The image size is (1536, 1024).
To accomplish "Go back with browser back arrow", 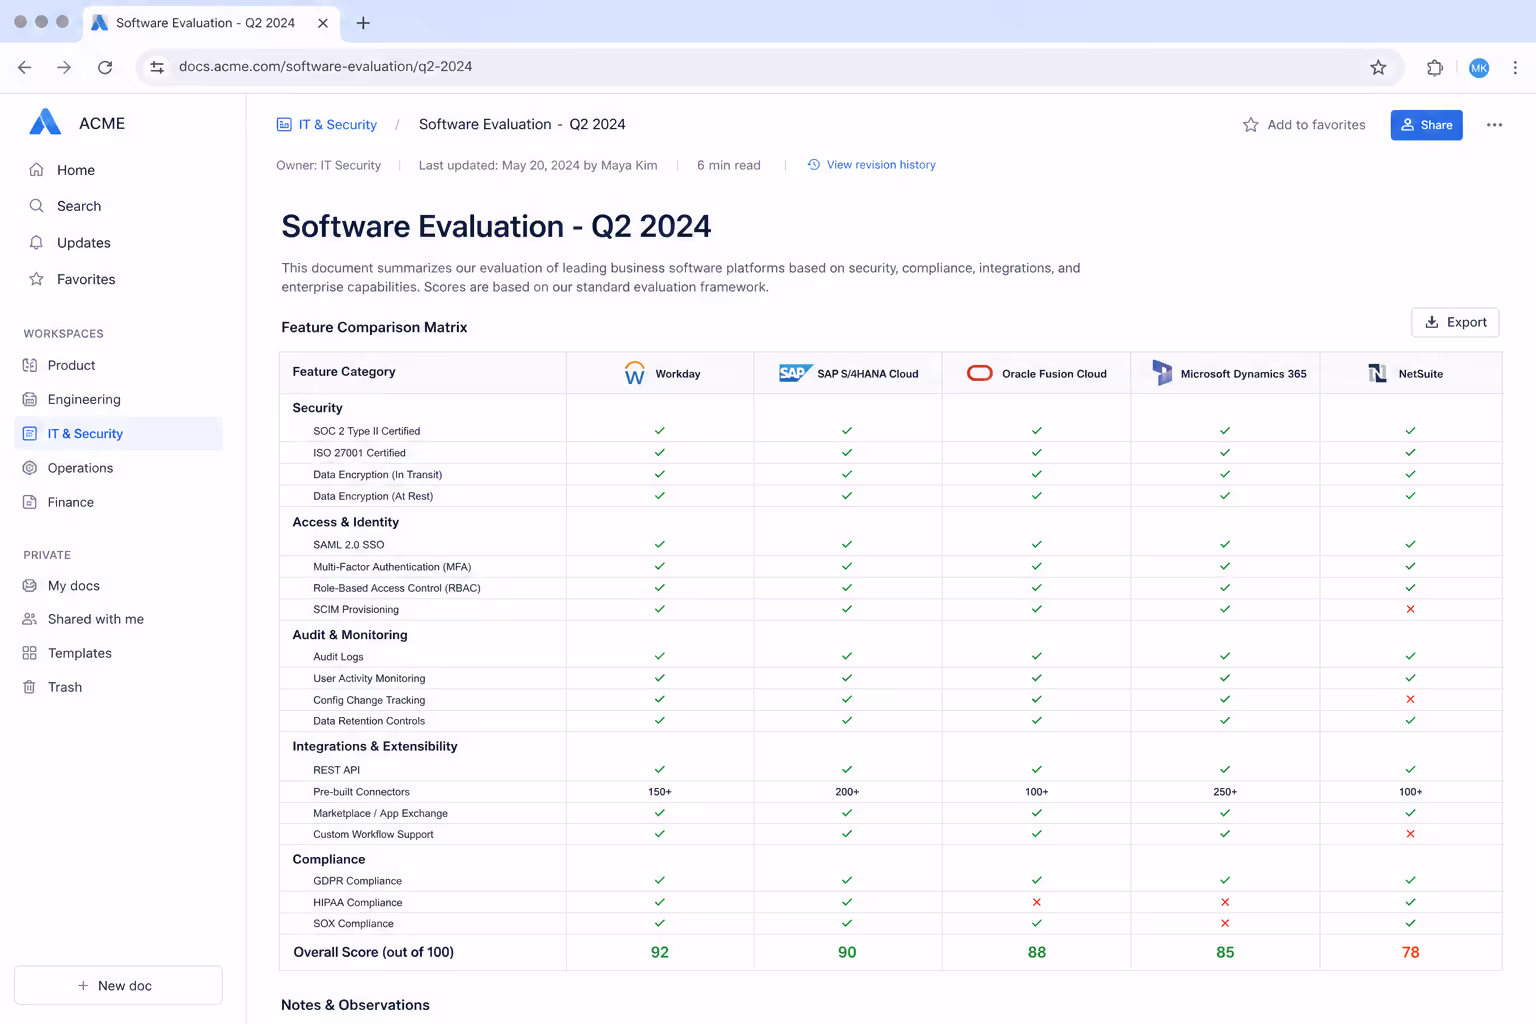I will (25, 67).
